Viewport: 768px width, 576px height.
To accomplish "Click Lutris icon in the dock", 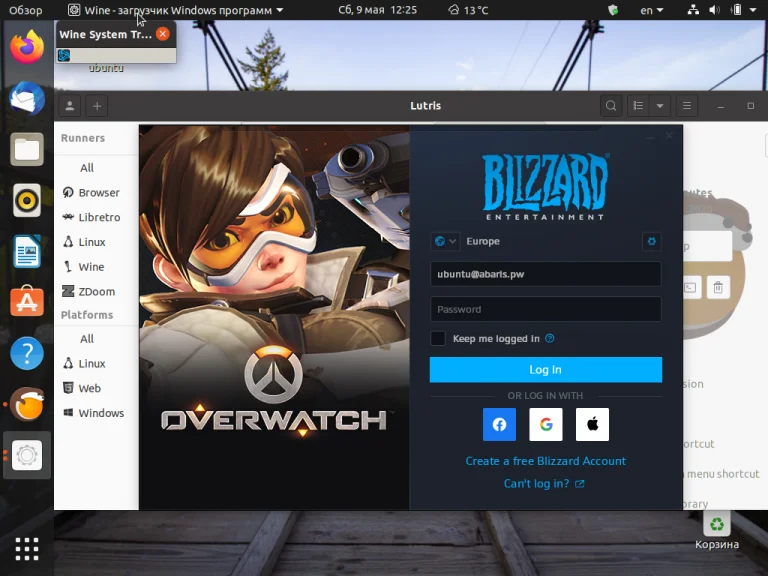I will pyautogui.click(x=27, y=404).
